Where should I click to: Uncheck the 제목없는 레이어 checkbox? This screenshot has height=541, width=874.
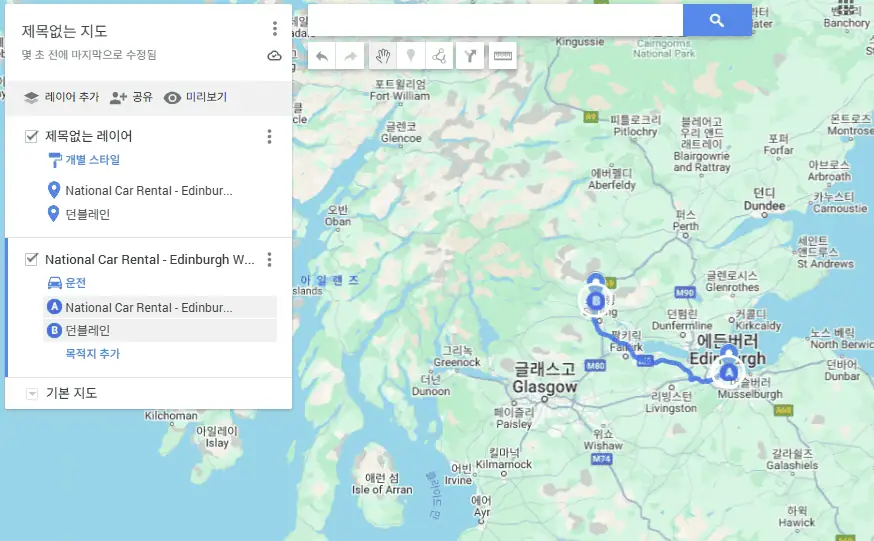pyautogui.click(x=31, y=137)
